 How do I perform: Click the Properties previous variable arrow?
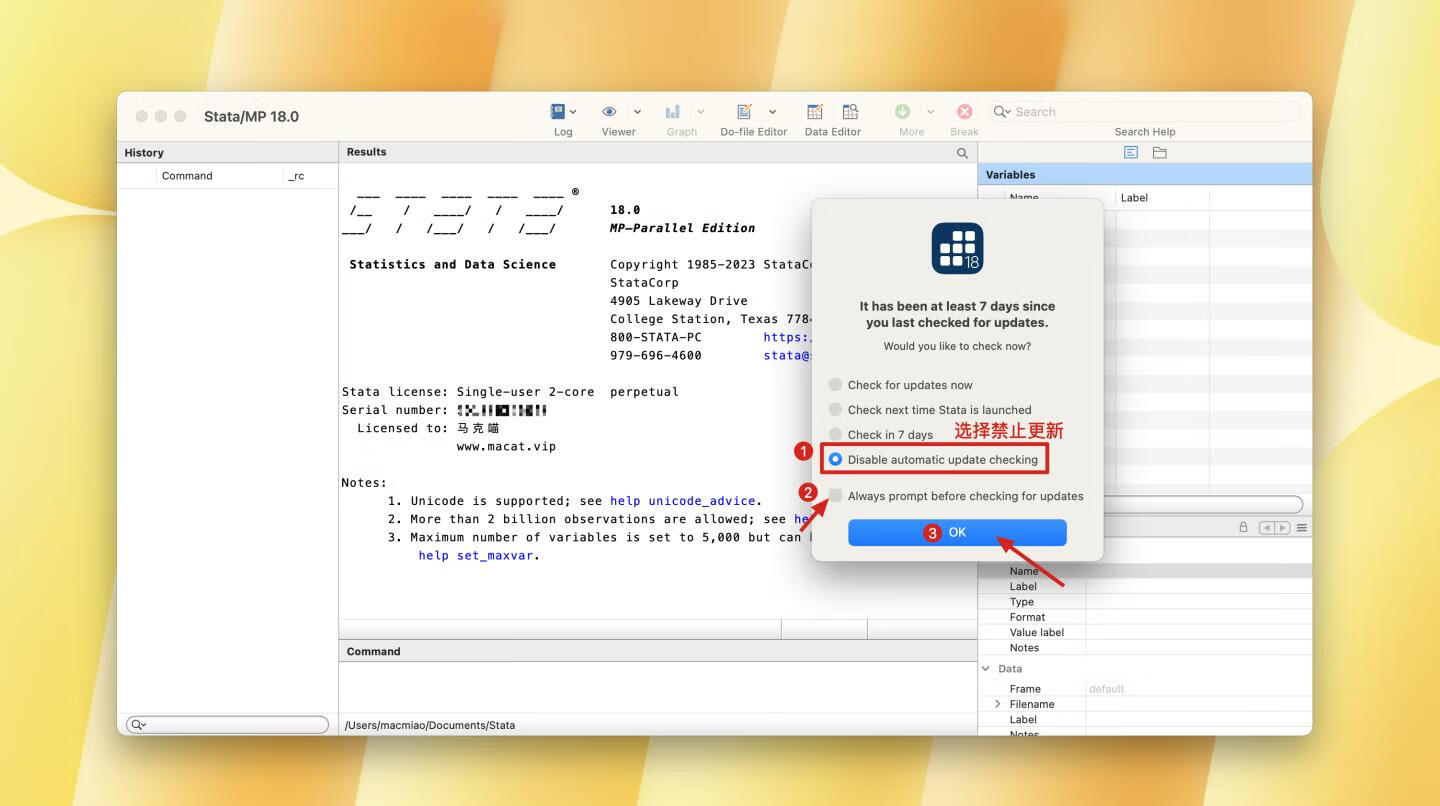tap(1267, 527)
